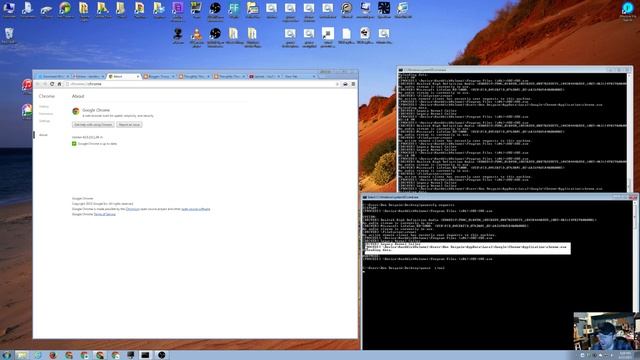The height and width of the screenshot is (360, 640).
Task: Select About in Chrome sidebar
Action: coord(43,135)
